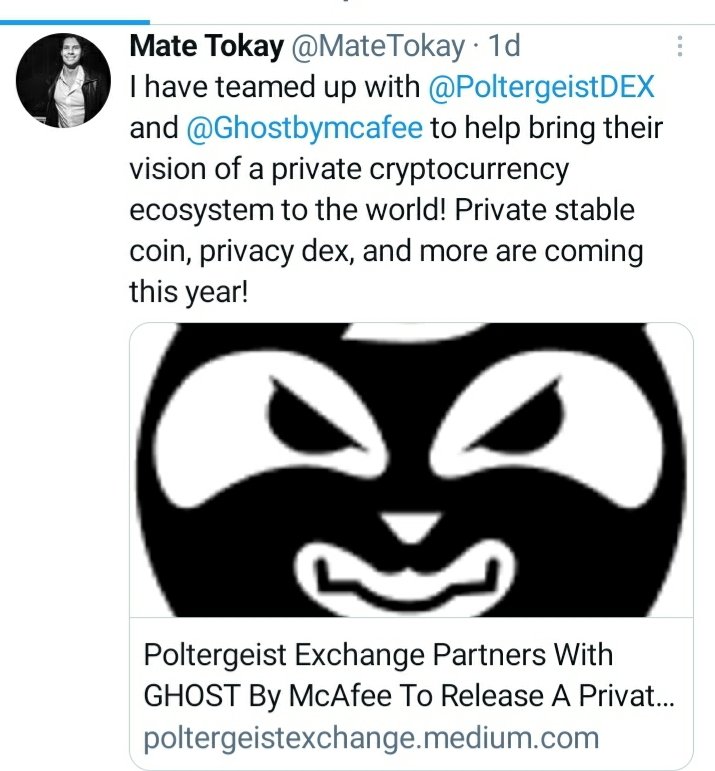Open the black cat mask preview image
Viewport: 715px width, 771px height.
[x=411, y=470]
